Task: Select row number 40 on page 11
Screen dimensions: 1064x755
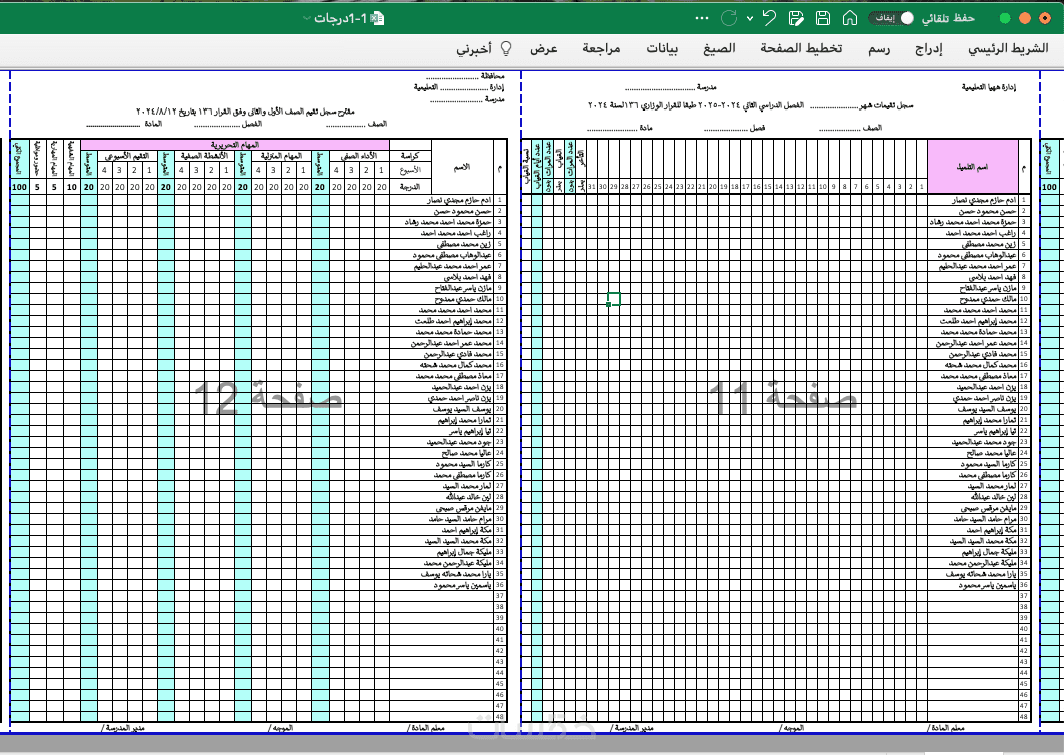Action: pos(1024,629)
